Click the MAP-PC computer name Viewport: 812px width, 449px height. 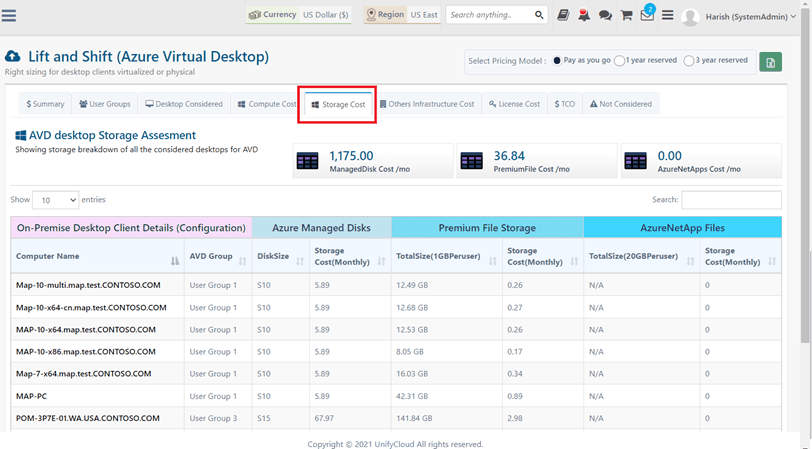31,396
